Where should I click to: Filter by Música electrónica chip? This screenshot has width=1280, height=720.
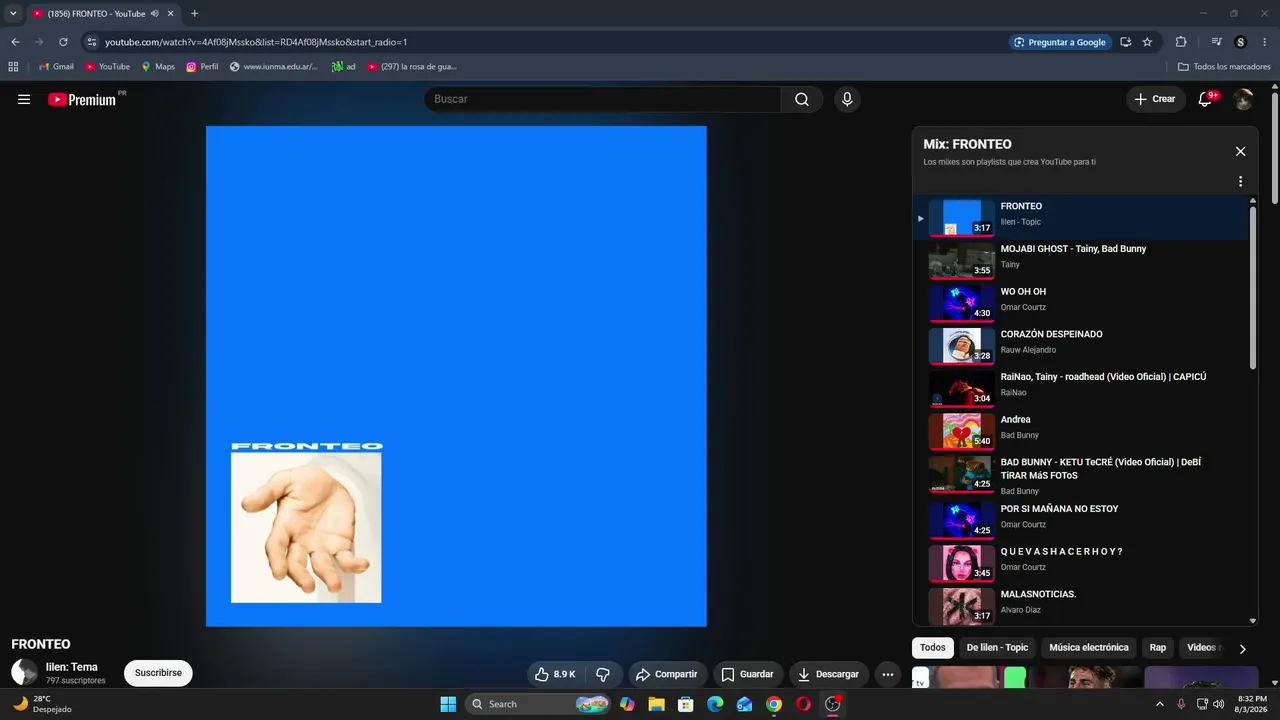[x=1089, y=648]
